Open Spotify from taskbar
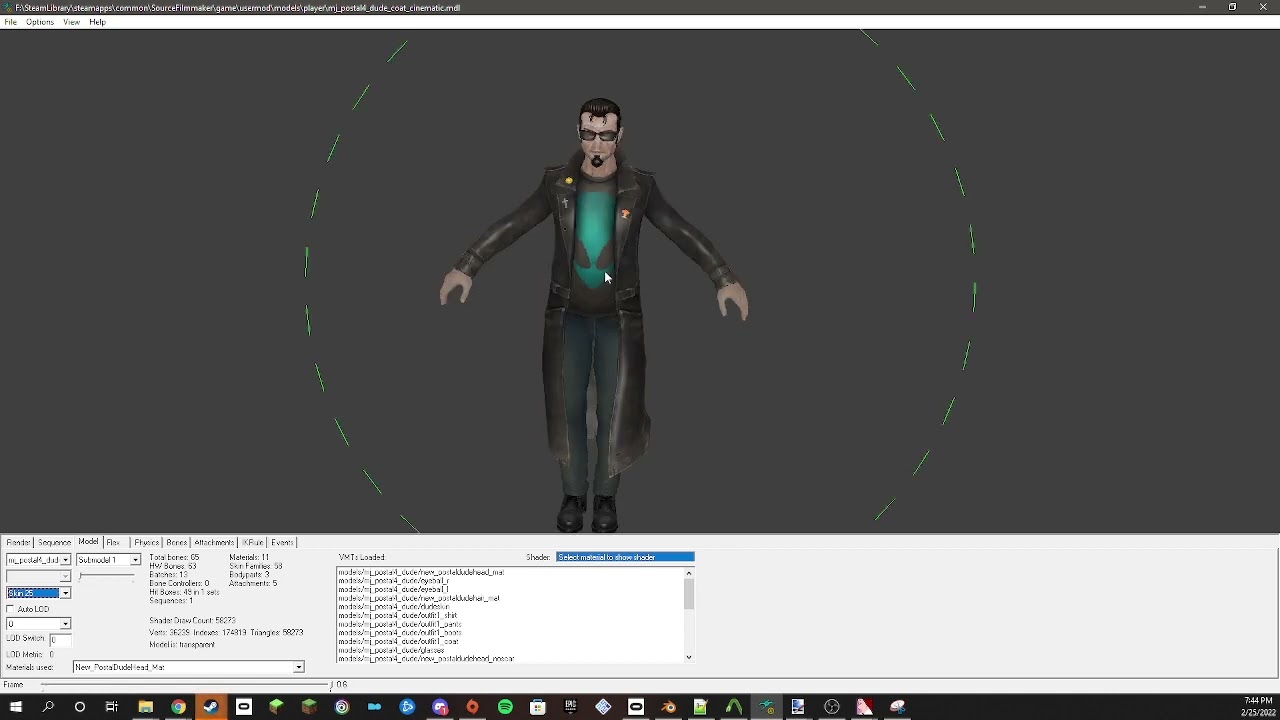This screenshot has width=1280, height=720. [505, 707]
